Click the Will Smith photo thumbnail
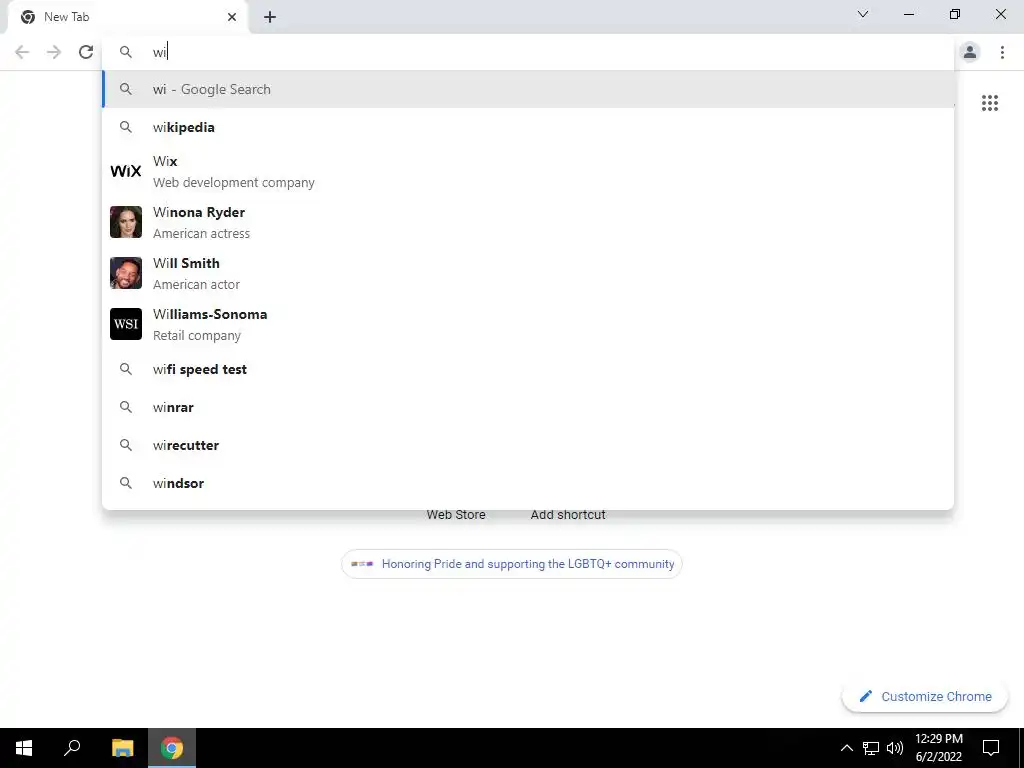The height and width of the screenshot is (768, 1024). (125, 273)
